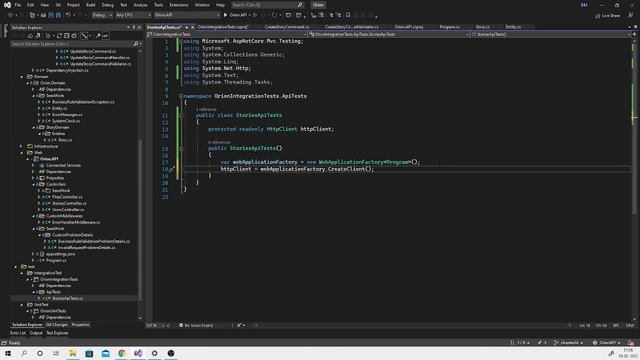Open the Error List tab
The image size is (640, 360).
click(18, 333)
